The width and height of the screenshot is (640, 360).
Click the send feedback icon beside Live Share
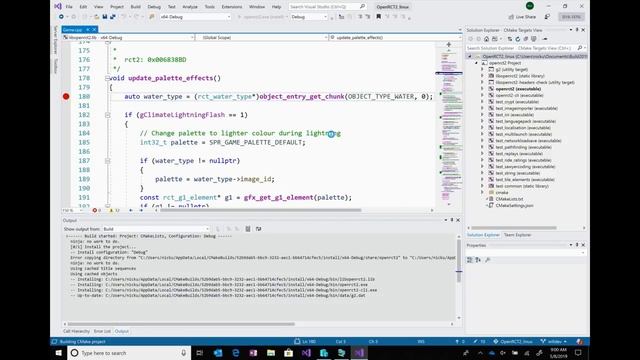coord(547,17)
